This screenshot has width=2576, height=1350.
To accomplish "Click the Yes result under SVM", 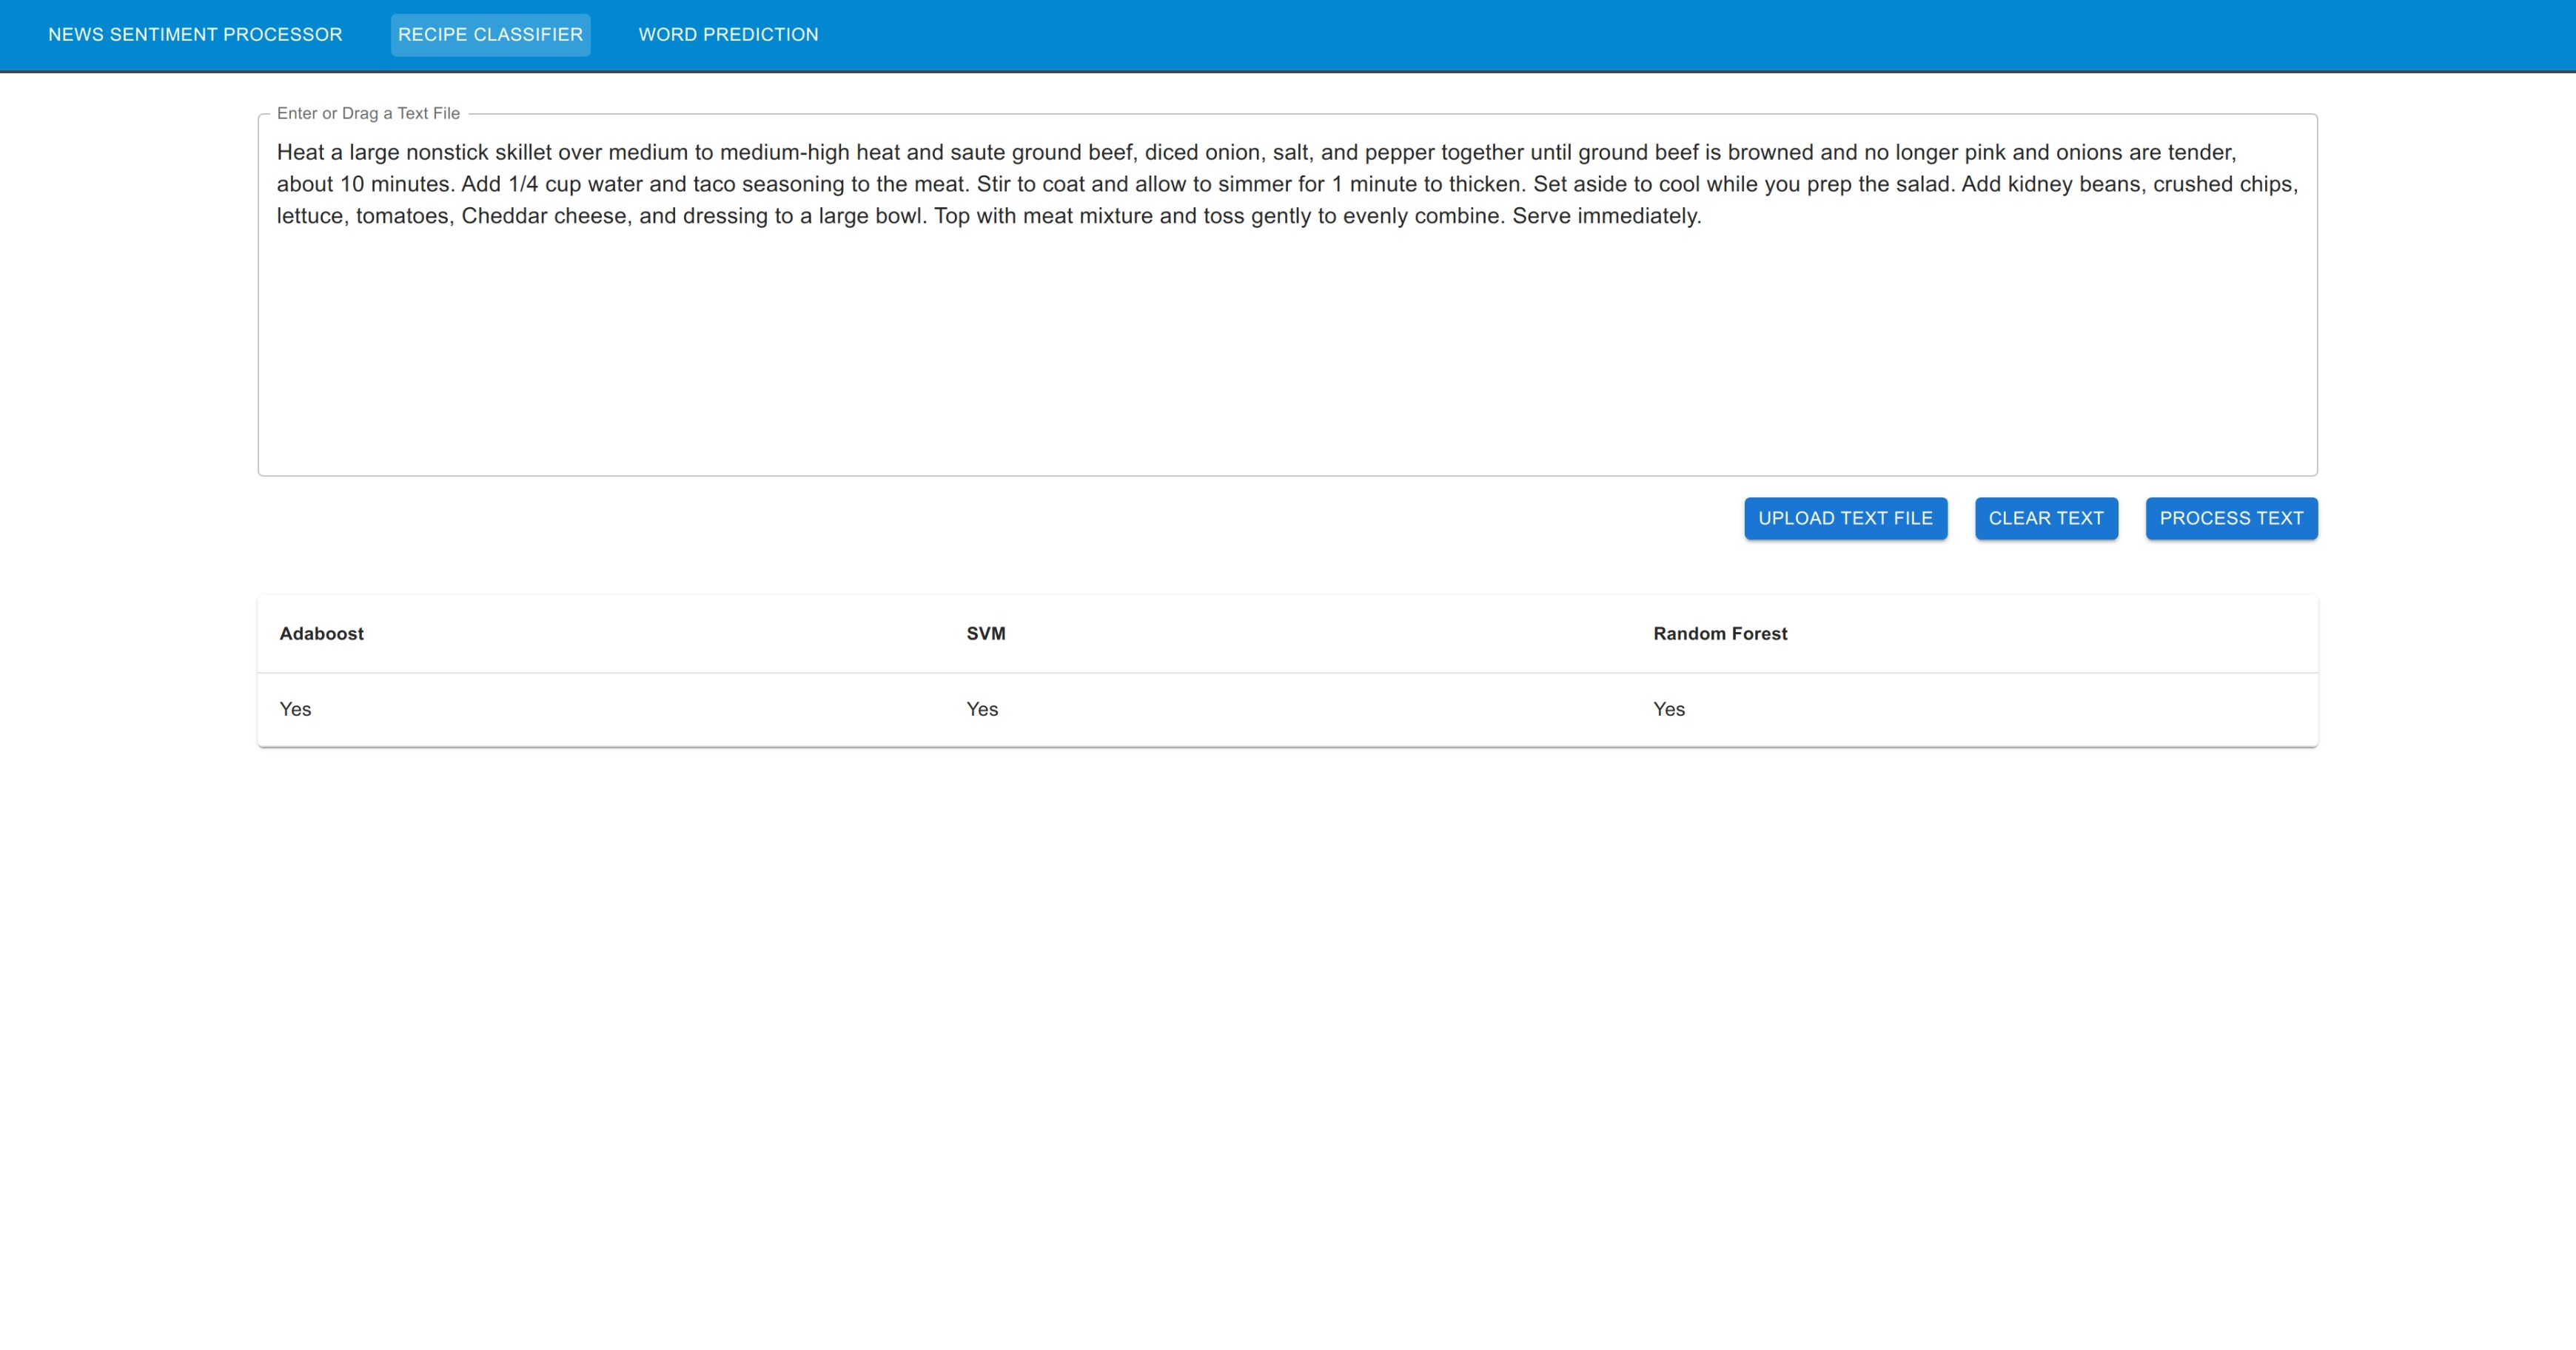I will pyautogui.click(x=982, y=709).
